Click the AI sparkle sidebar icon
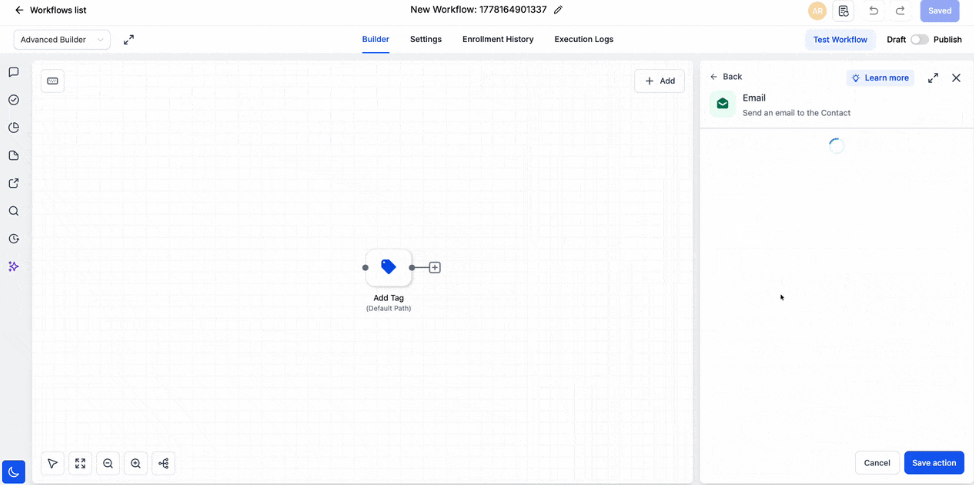The width and height of the screenshot is (974, 485). [x=14, y=266]
